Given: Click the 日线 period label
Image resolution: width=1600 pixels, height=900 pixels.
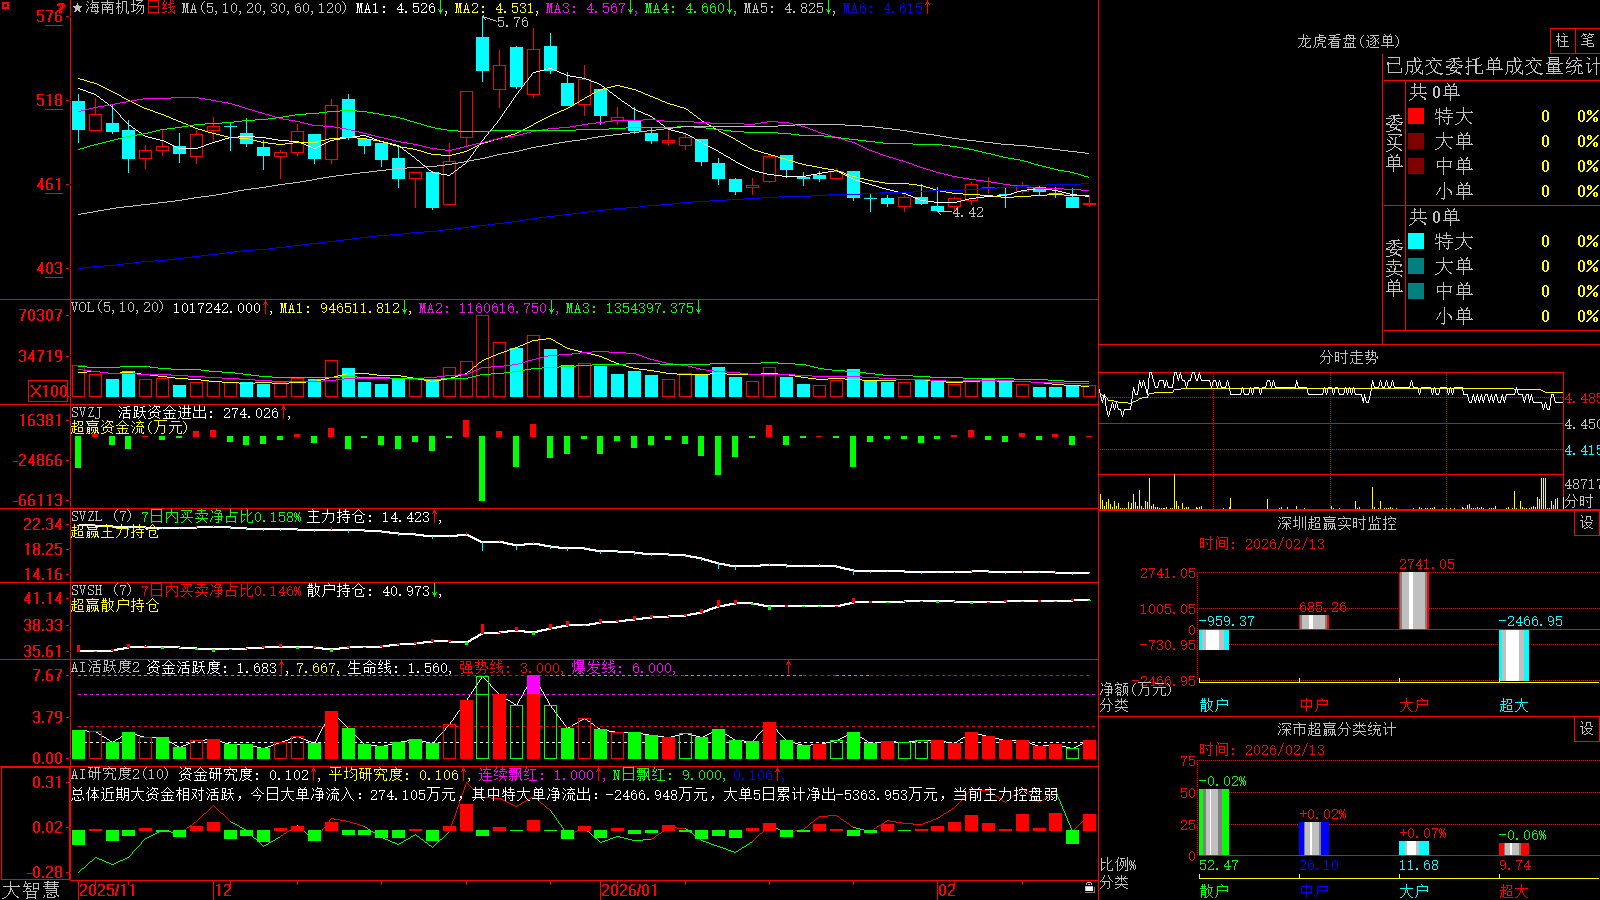Looking at the screenshot, I should pos(161,8).
